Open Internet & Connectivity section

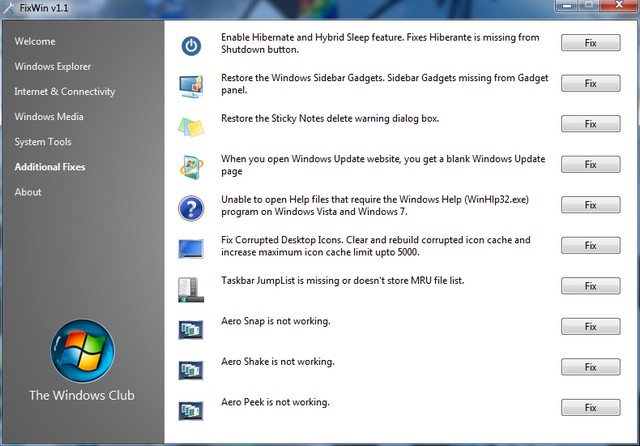[64, 91]
